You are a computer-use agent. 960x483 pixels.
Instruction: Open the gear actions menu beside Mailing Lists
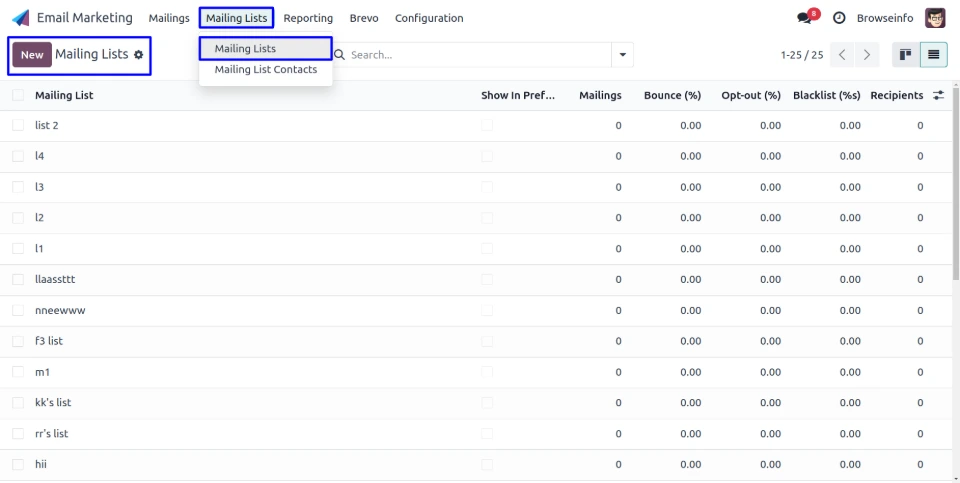pyautogui.click(x=139, y=55)
